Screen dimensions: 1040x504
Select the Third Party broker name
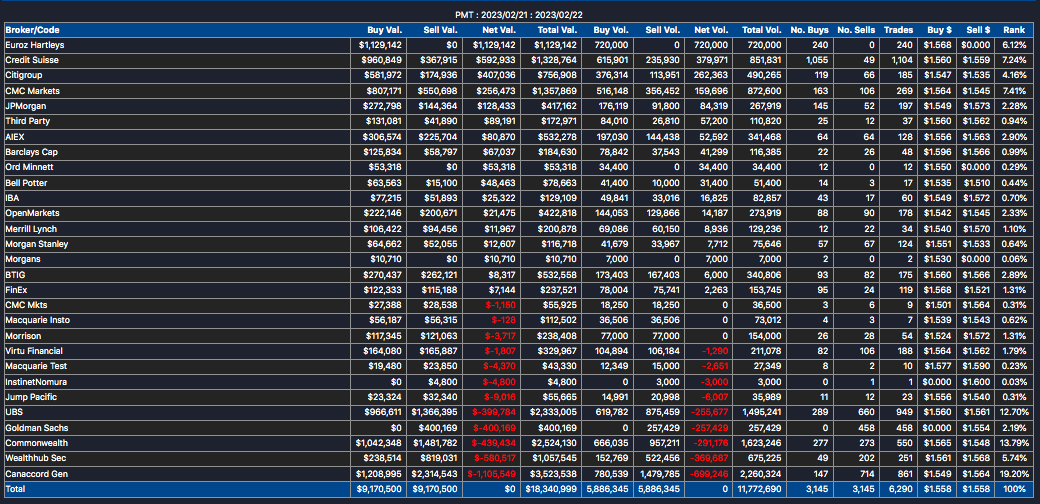click(x=27, y=121)
